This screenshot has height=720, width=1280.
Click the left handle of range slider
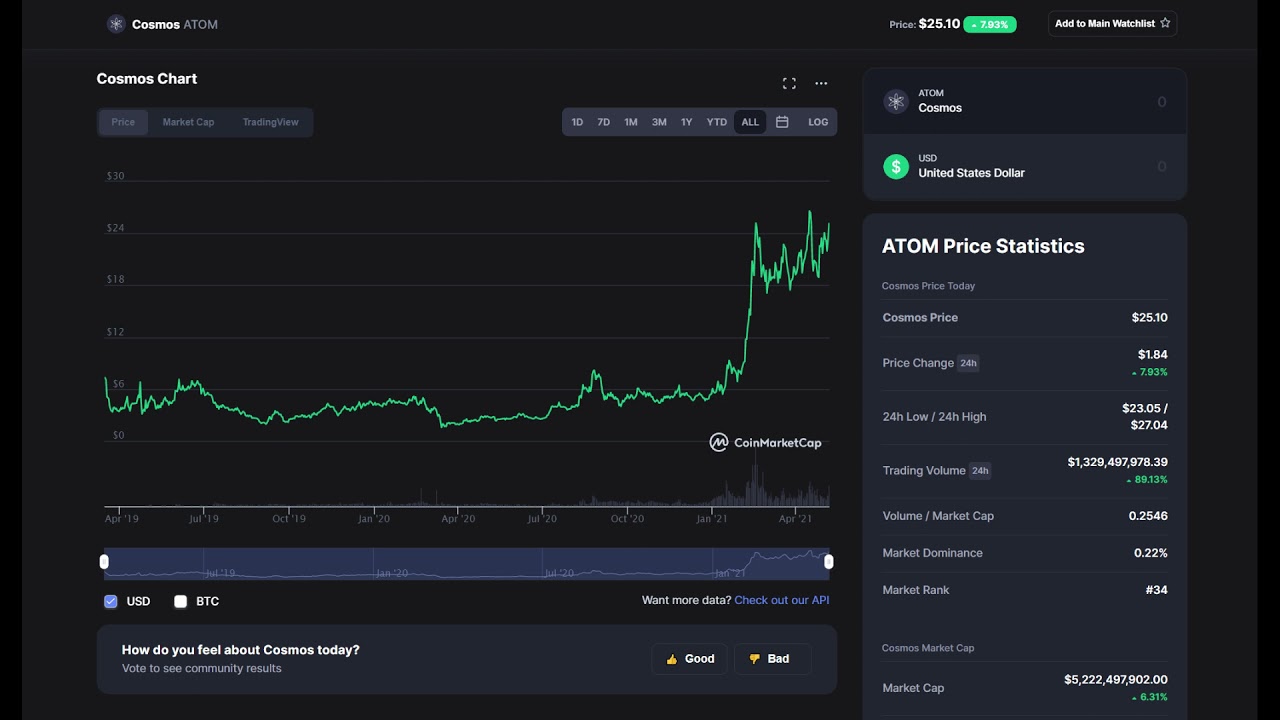click(104, 562)
